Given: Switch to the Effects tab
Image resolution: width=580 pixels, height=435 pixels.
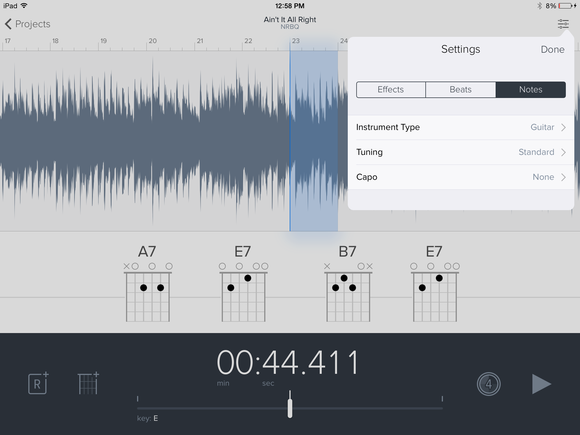Looking at the screenshot, I should tap(391, 90).
